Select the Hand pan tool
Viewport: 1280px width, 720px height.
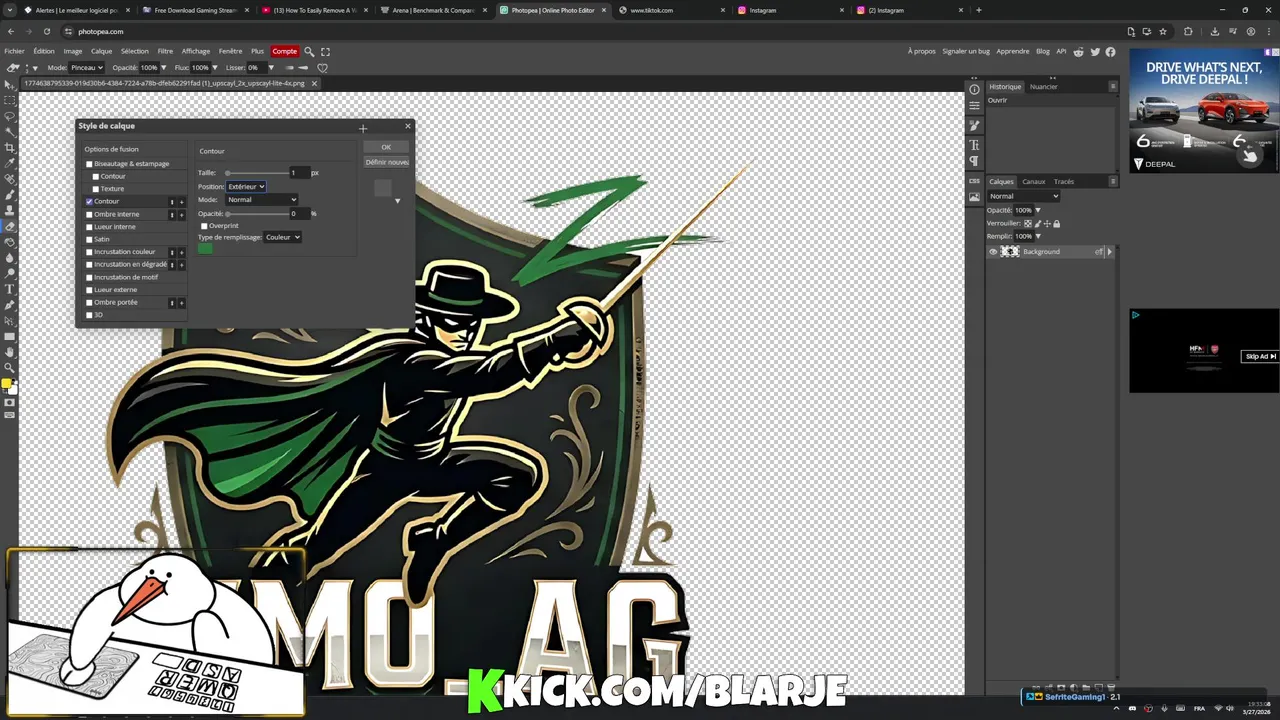pyautogui.click(x=10, y=352)
